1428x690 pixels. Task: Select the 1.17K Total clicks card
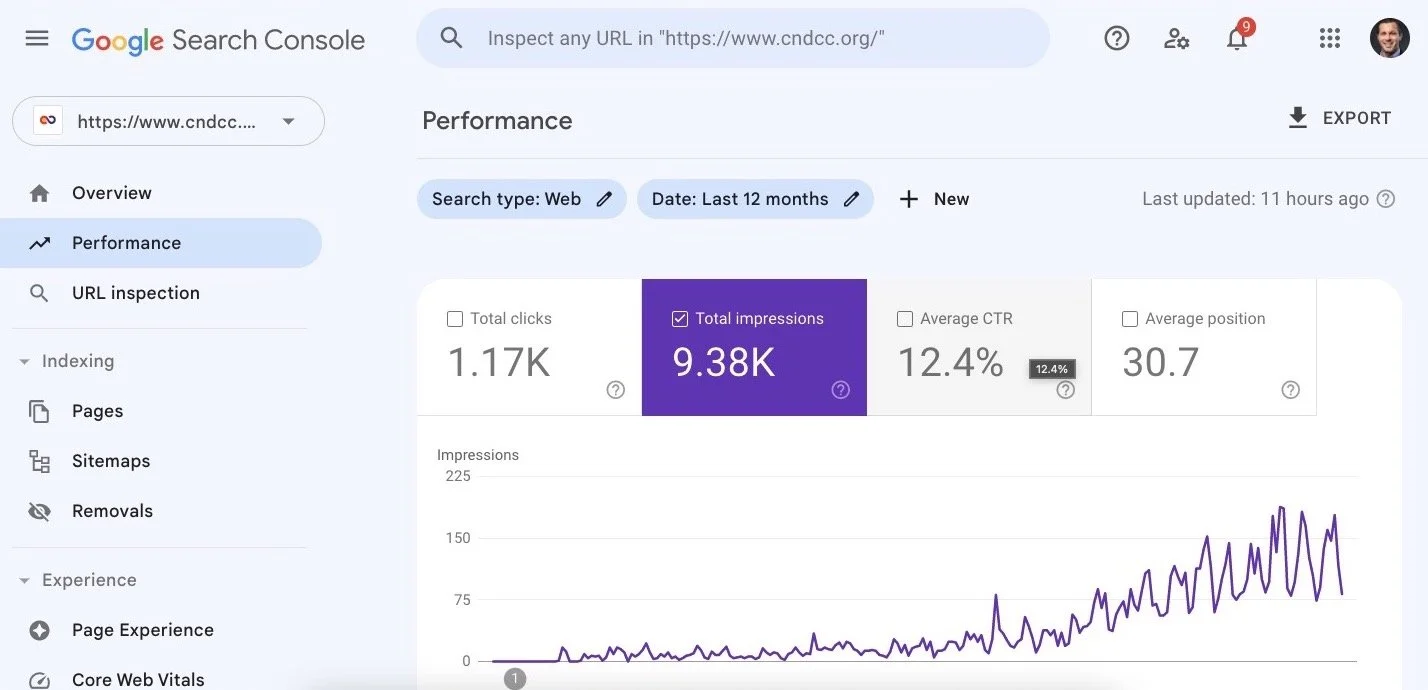(529, 347)
